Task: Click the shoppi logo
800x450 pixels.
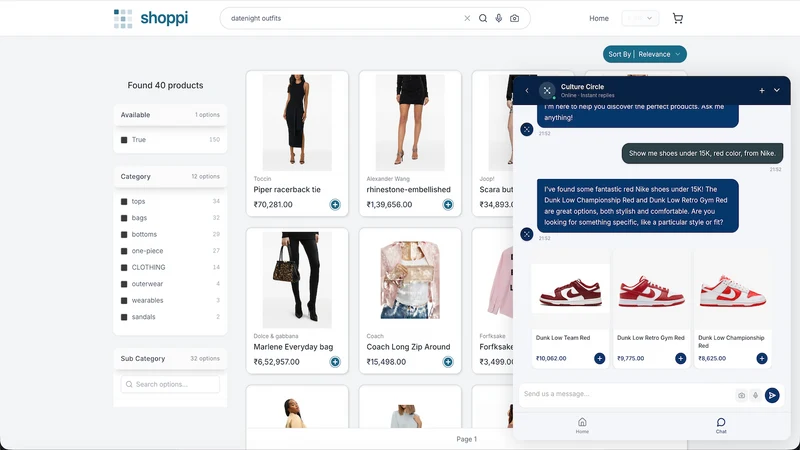Action: coord(151,18)
